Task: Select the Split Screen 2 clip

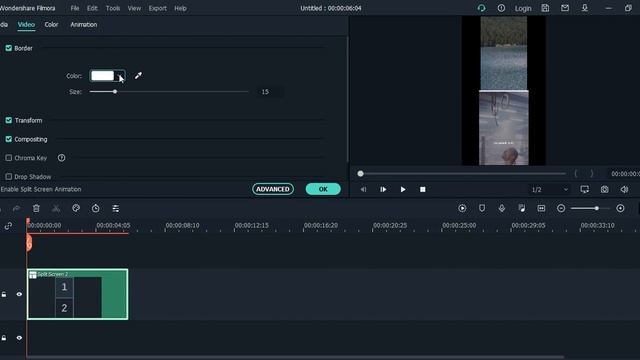Action: [78, 294]
